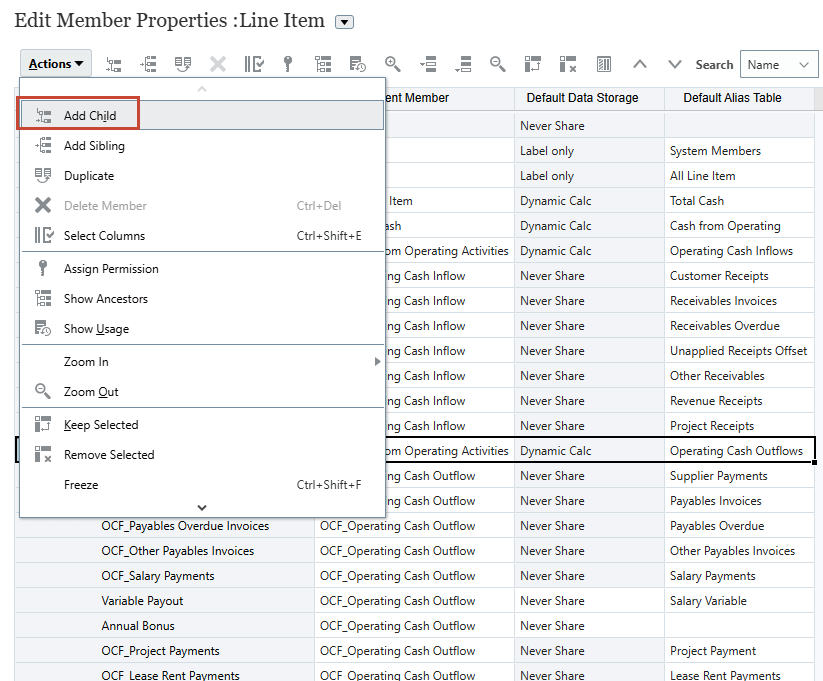
Task: Choose Remove Selected menu entry
Action: click(202, 454)
